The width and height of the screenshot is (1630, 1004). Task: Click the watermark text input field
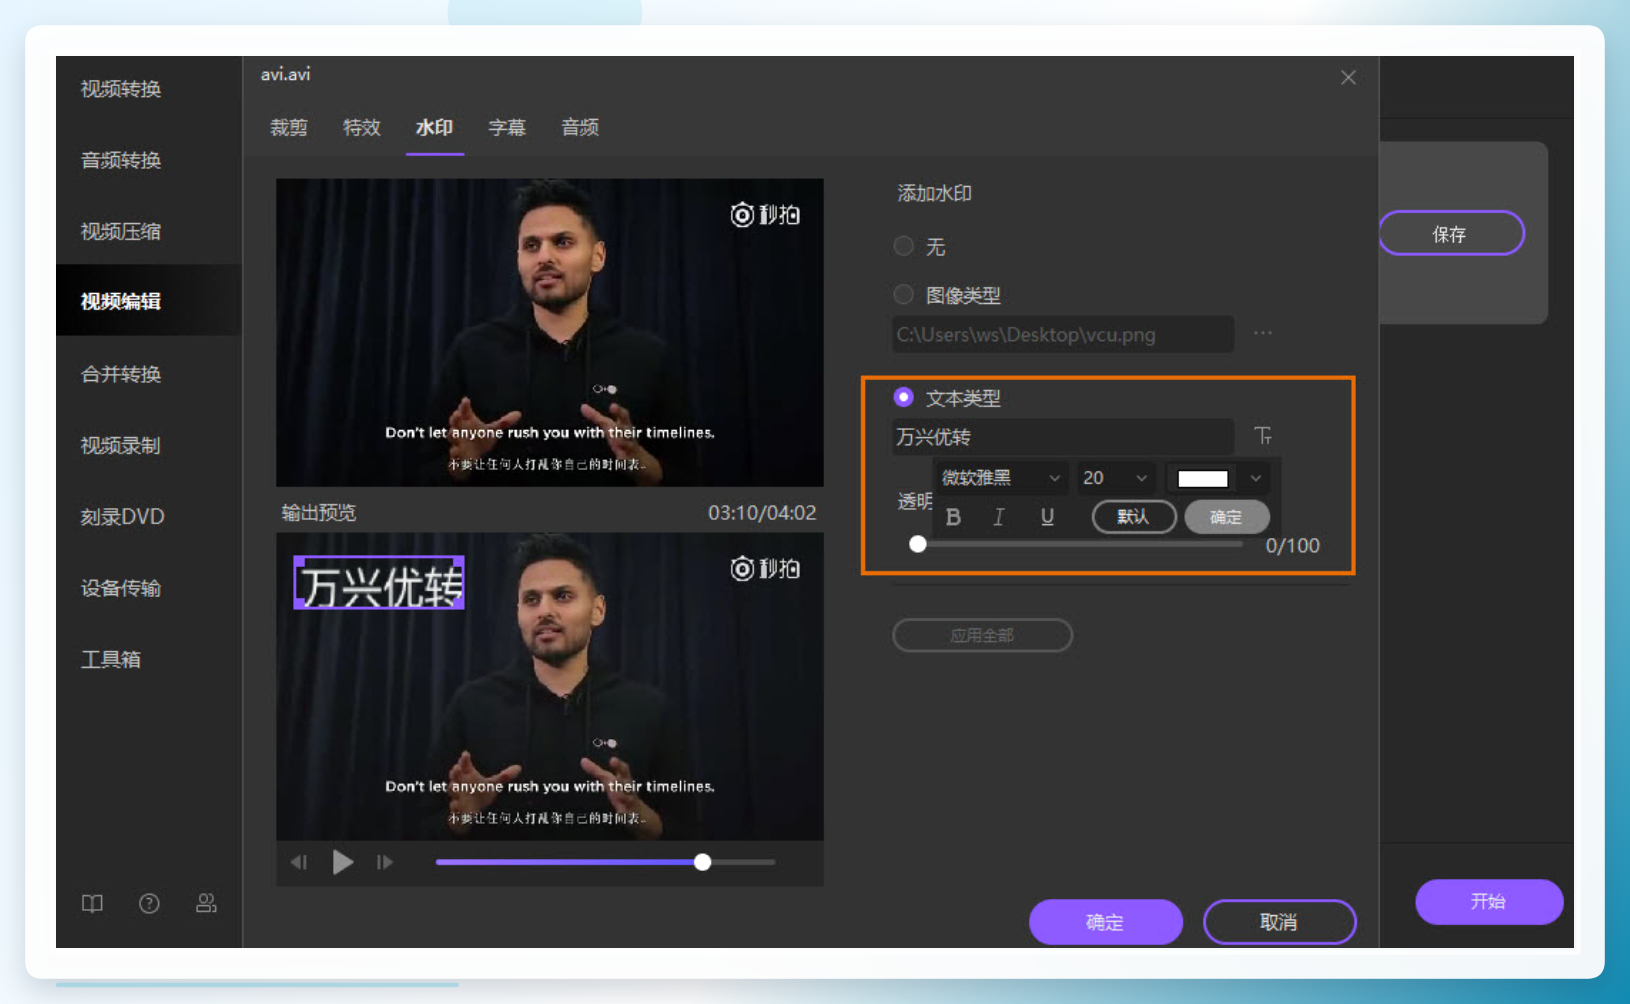coord(1062,437)
